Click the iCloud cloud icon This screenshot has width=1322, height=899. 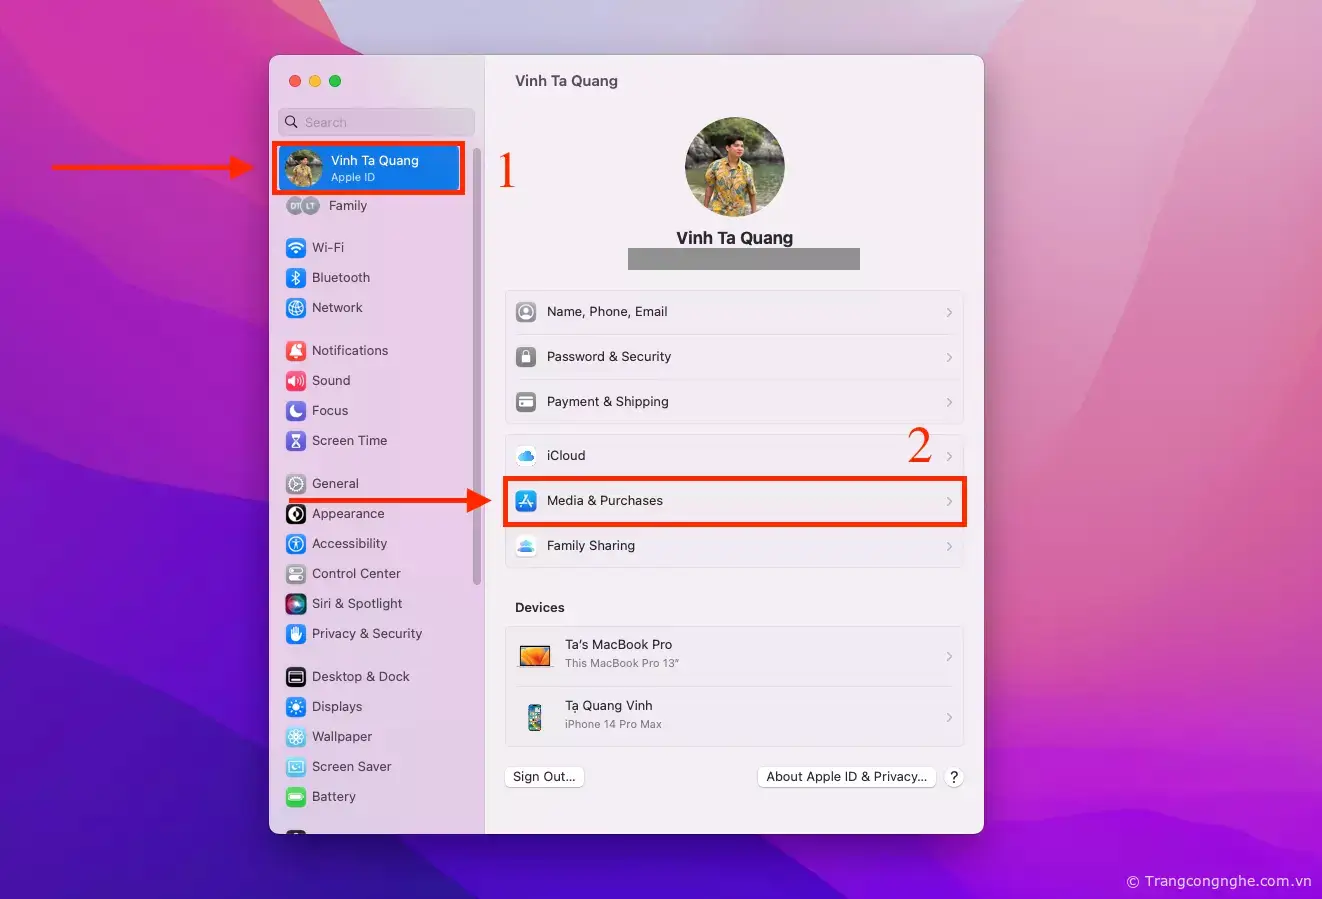[526, 456]
